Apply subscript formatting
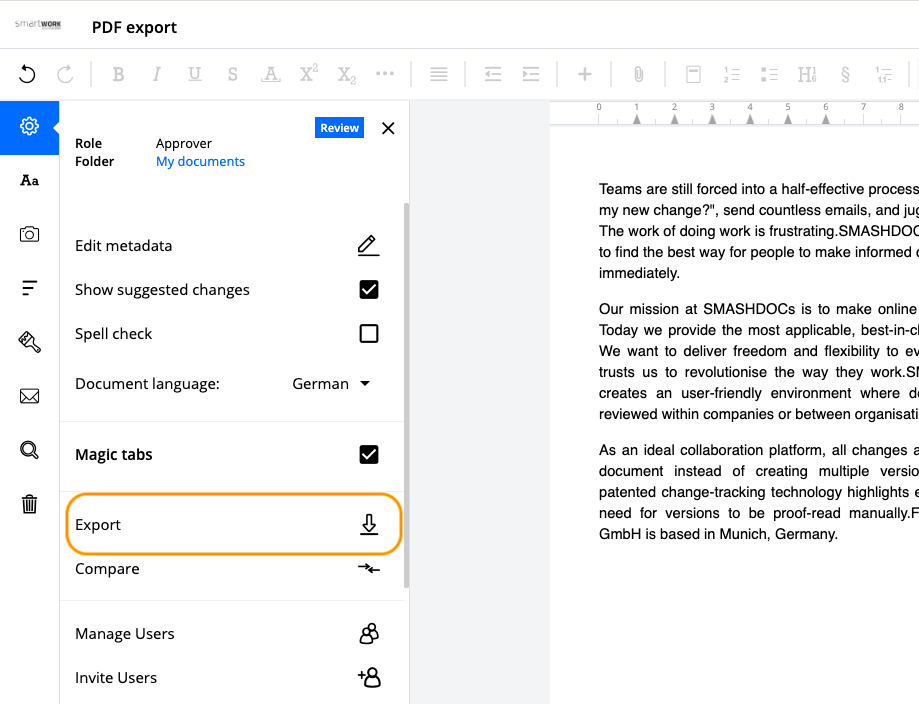This screenshot has width=919, height=704. (x=346, y=76)
